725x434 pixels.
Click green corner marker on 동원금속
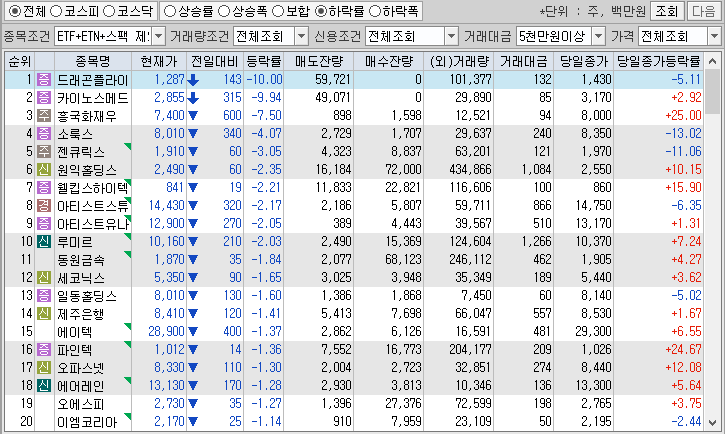[128, 254]
